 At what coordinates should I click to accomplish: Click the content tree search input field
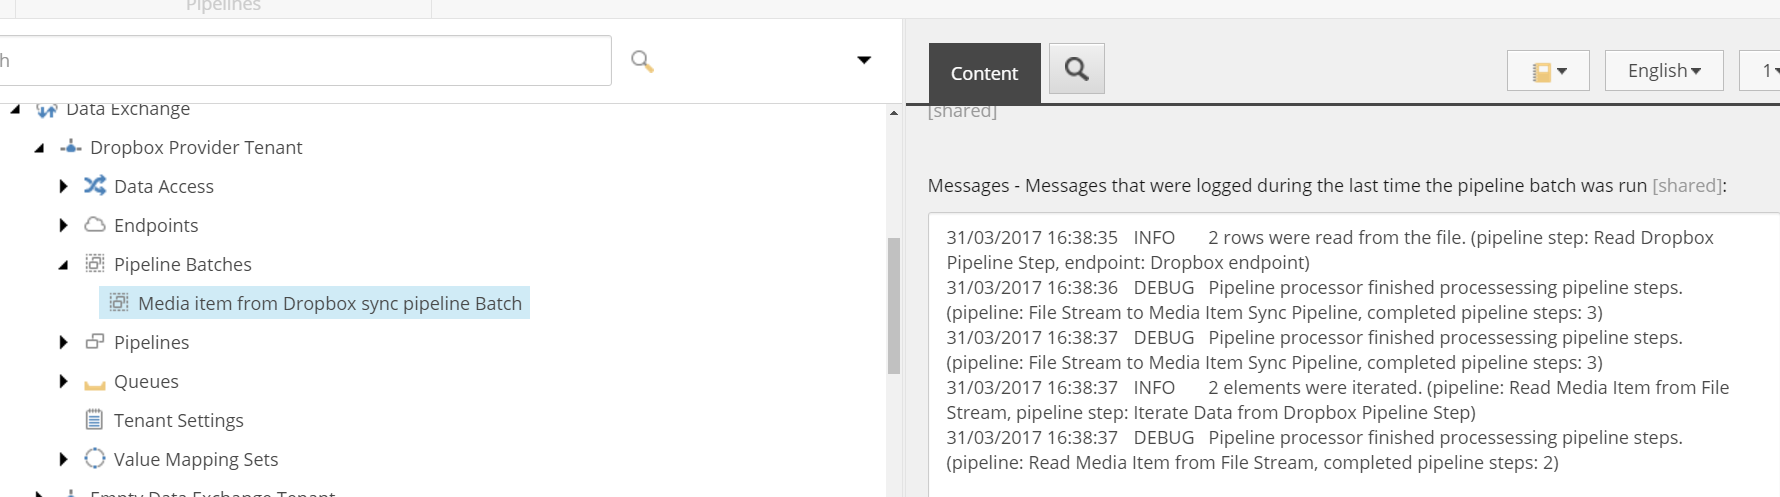pos(300,61)
